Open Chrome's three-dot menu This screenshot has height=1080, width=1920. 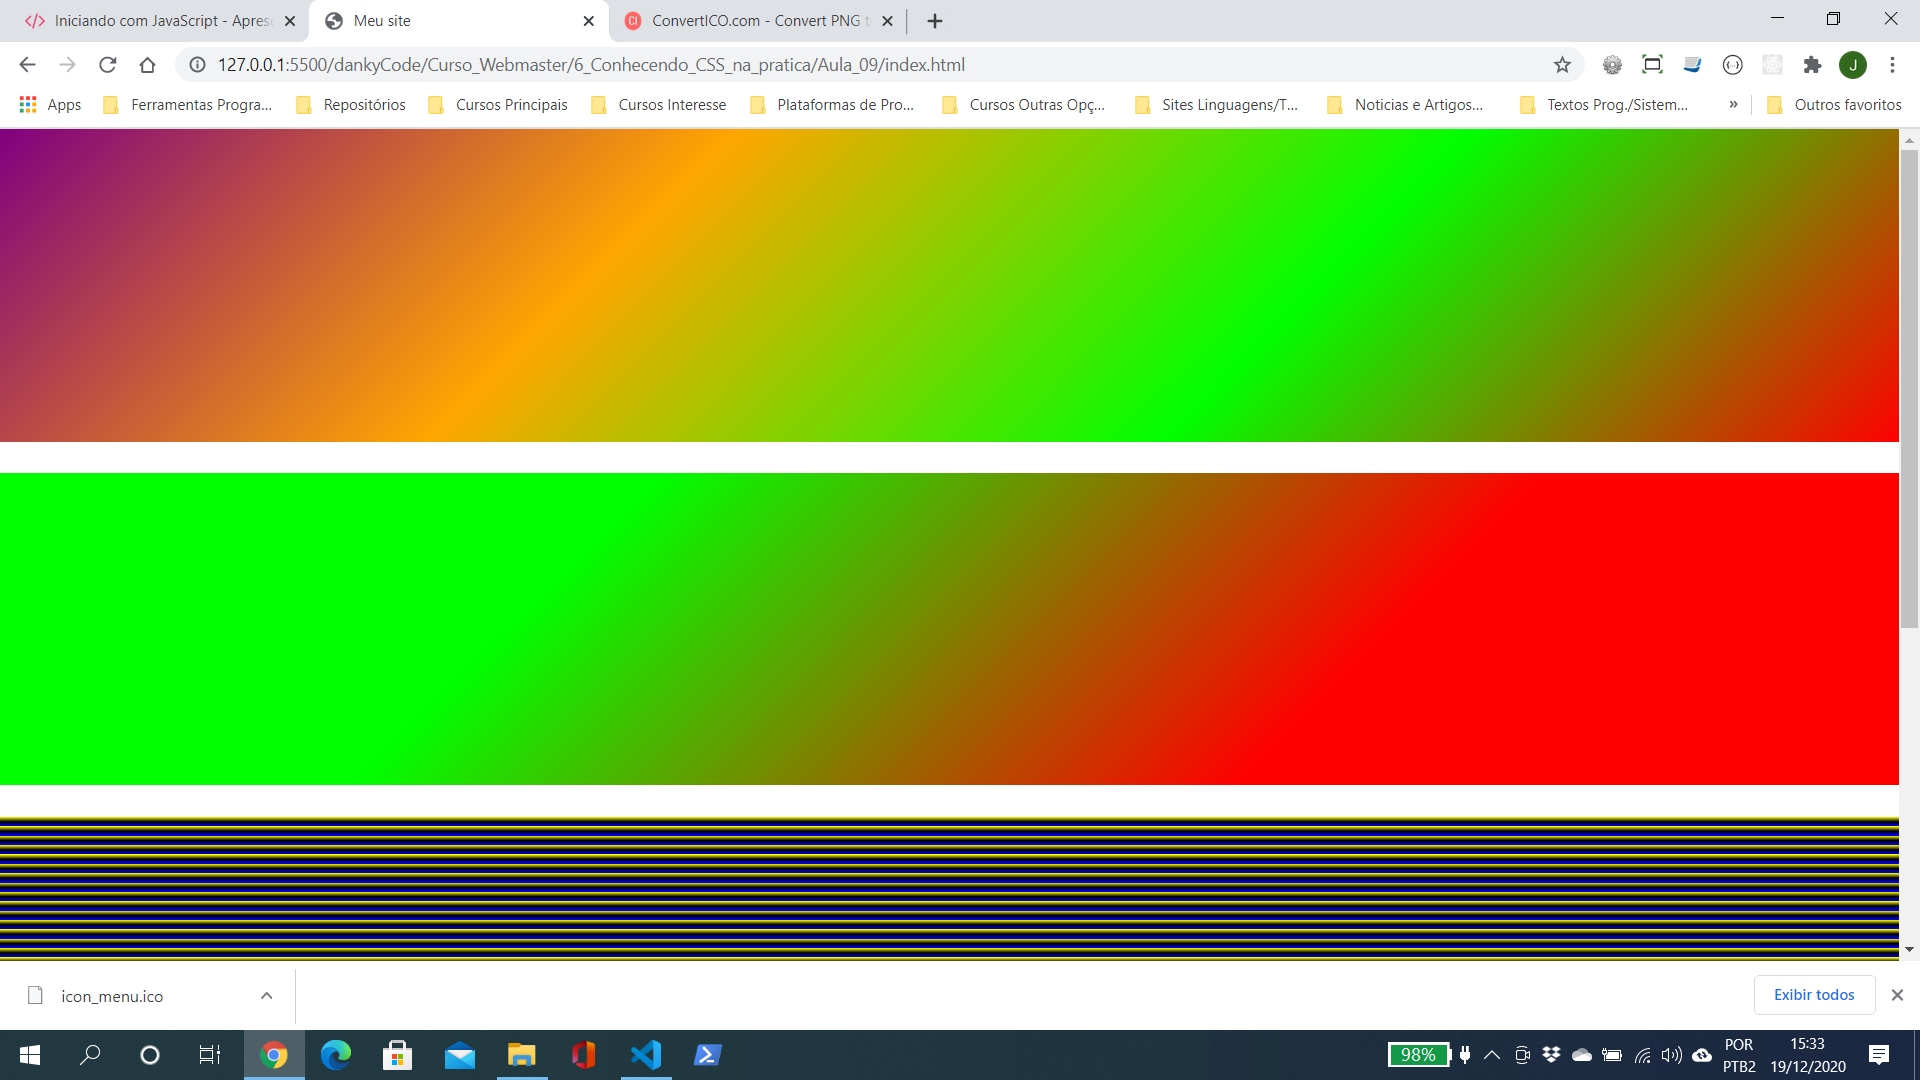[1892, 65]
